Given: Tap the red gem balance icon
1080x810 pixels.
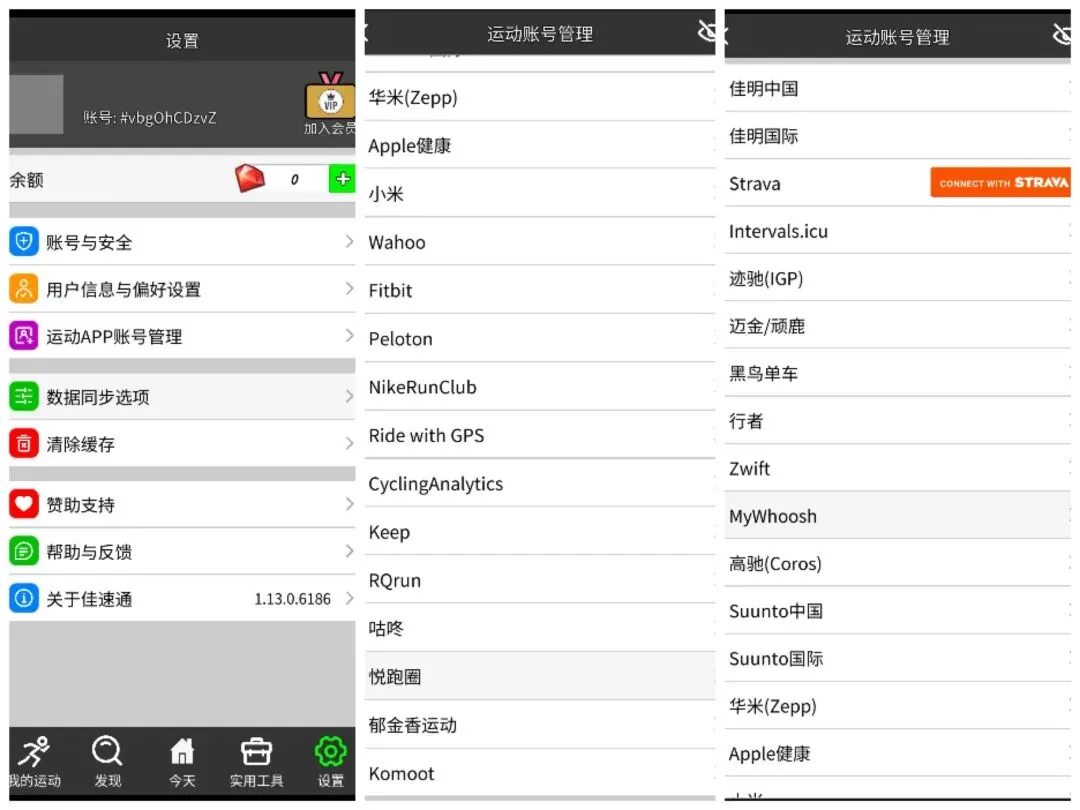Looking at the screenshot, I should click(249, 178).
